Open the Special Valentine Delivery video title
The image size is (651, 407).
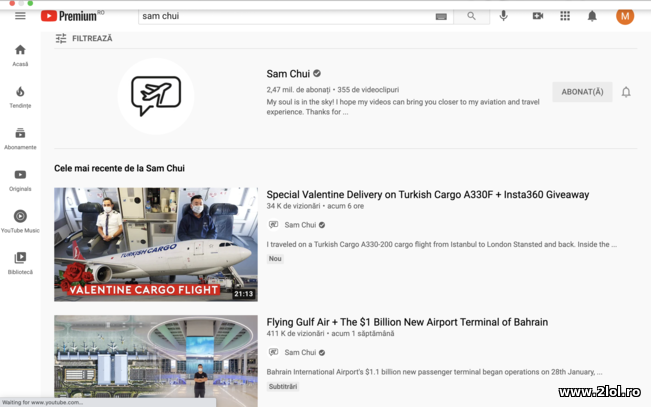click(x=427, y=195)
